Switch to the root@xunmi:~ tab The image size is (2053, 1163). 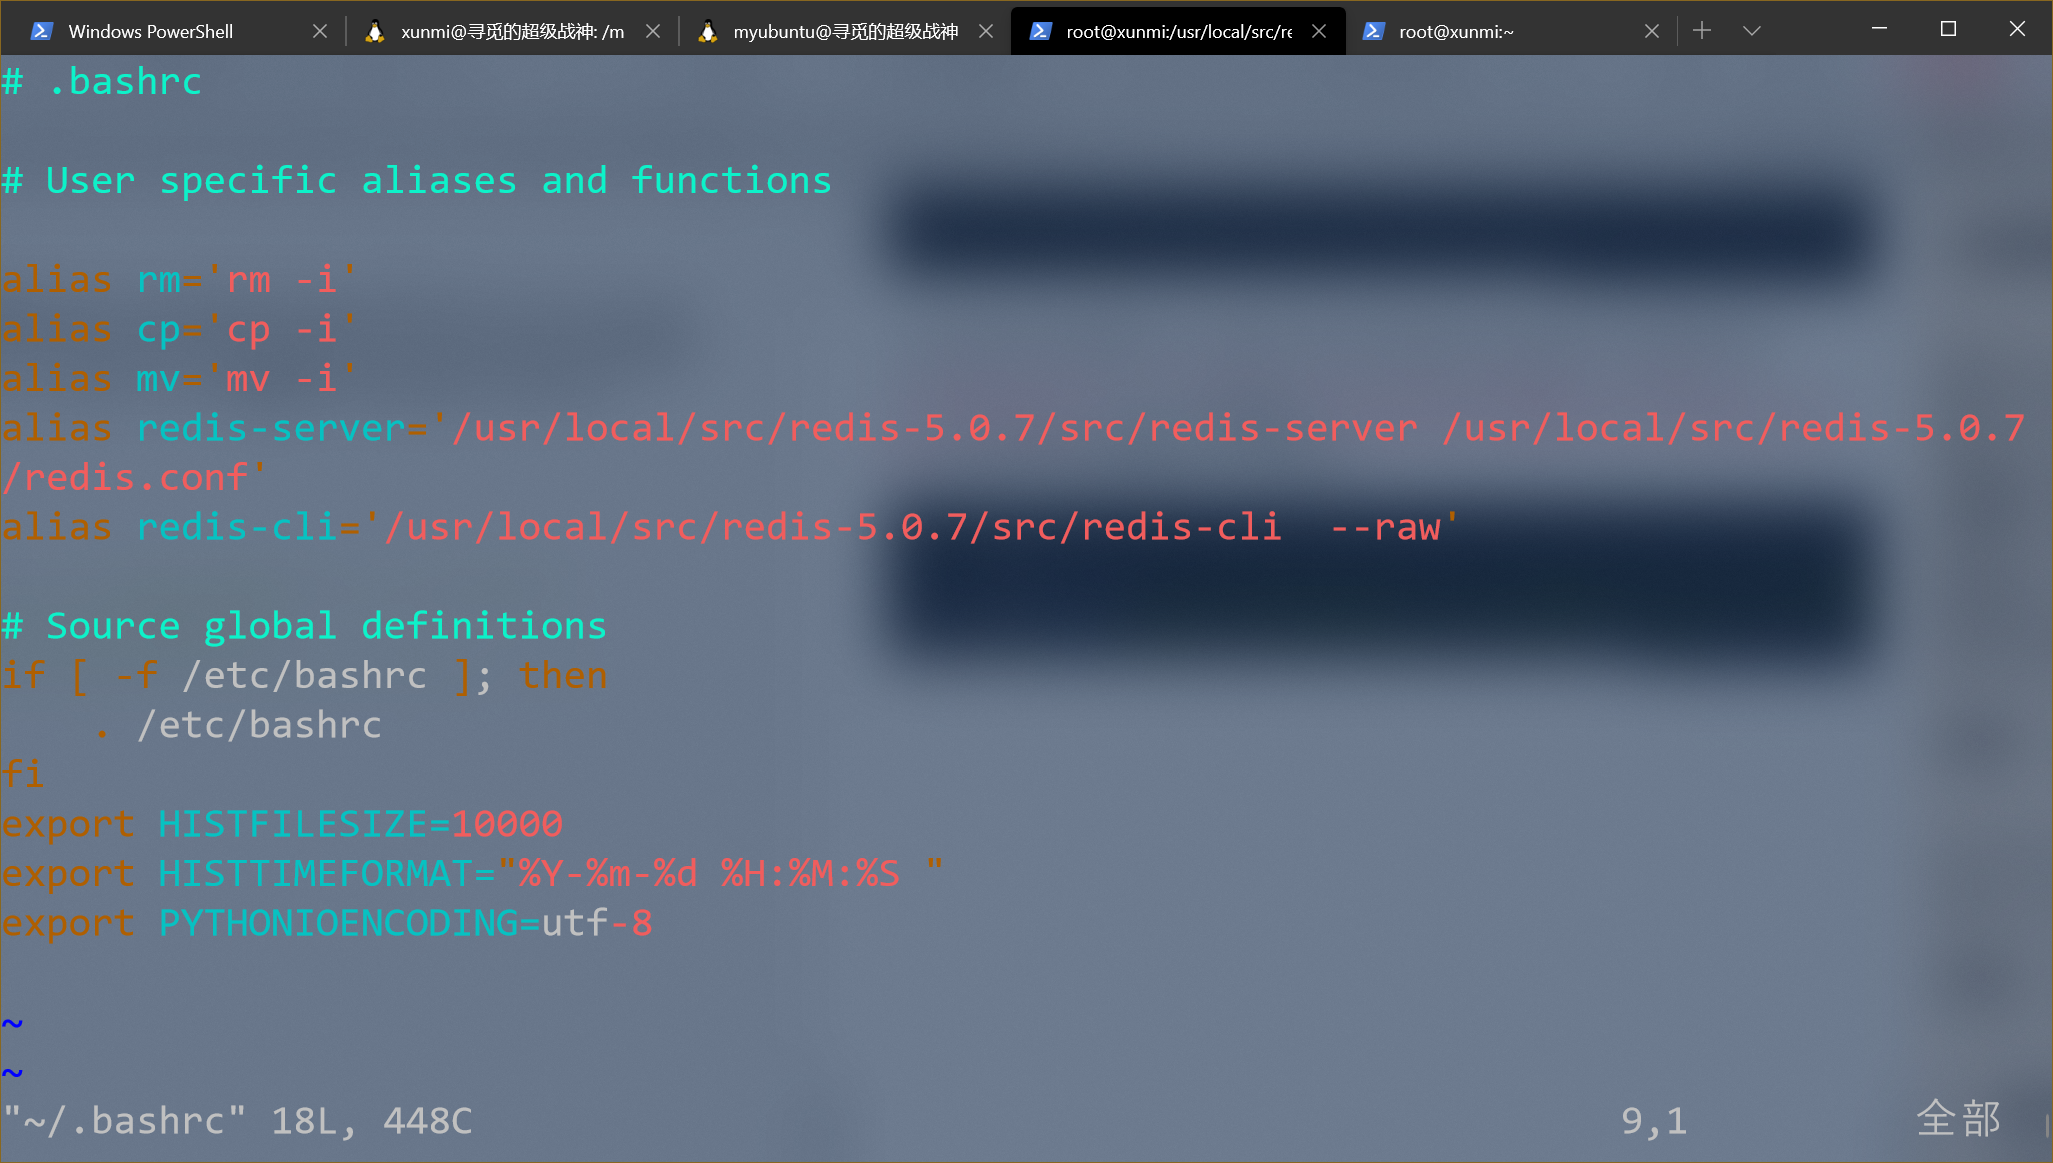click(1456, 31)
